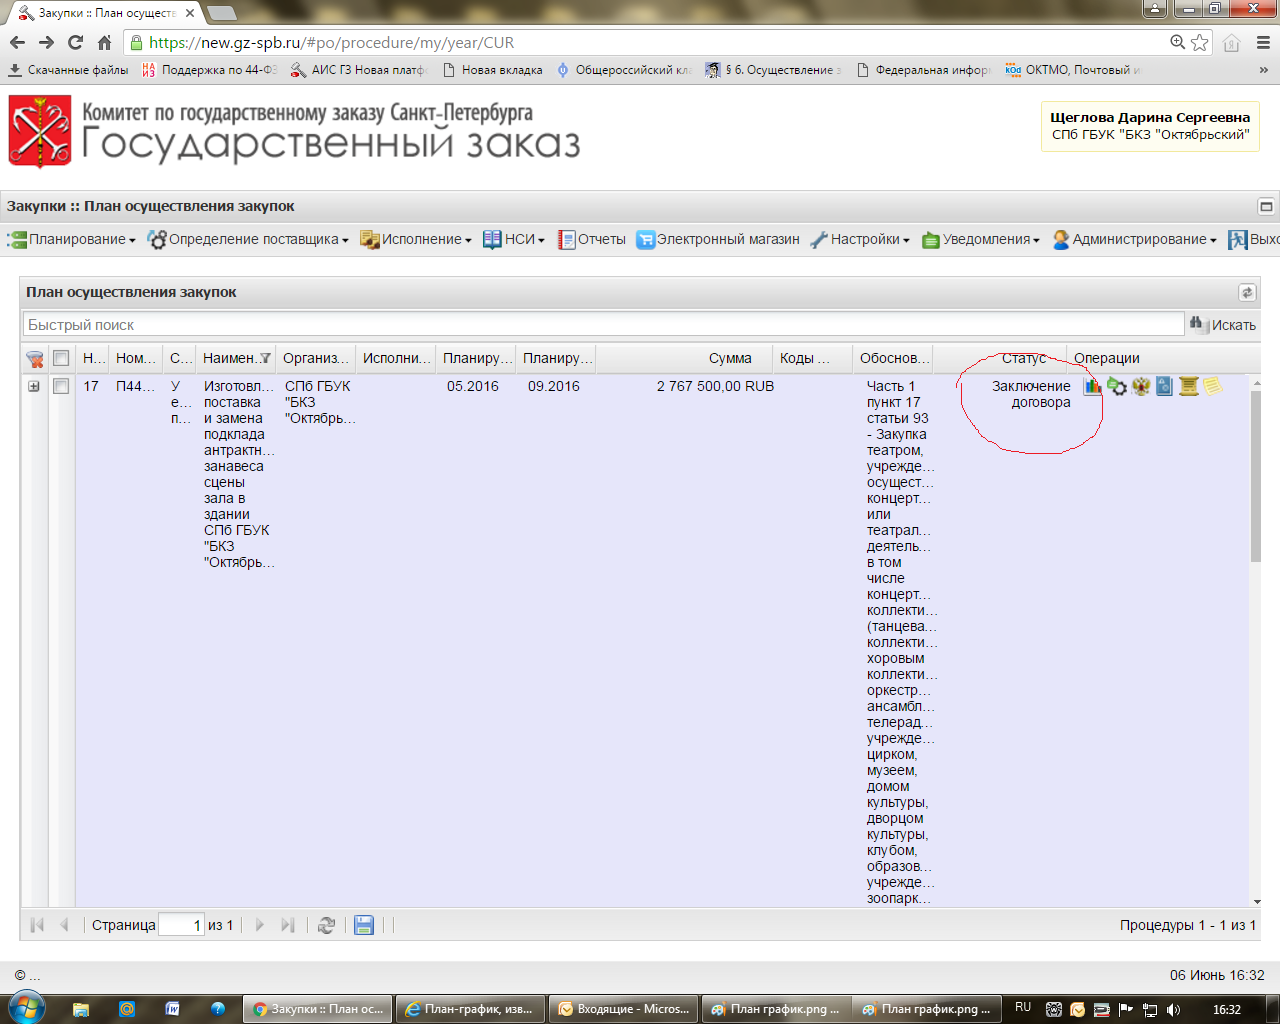1280x1024 pixels.
Task: Reload the page in the browser
Action: 75,42
